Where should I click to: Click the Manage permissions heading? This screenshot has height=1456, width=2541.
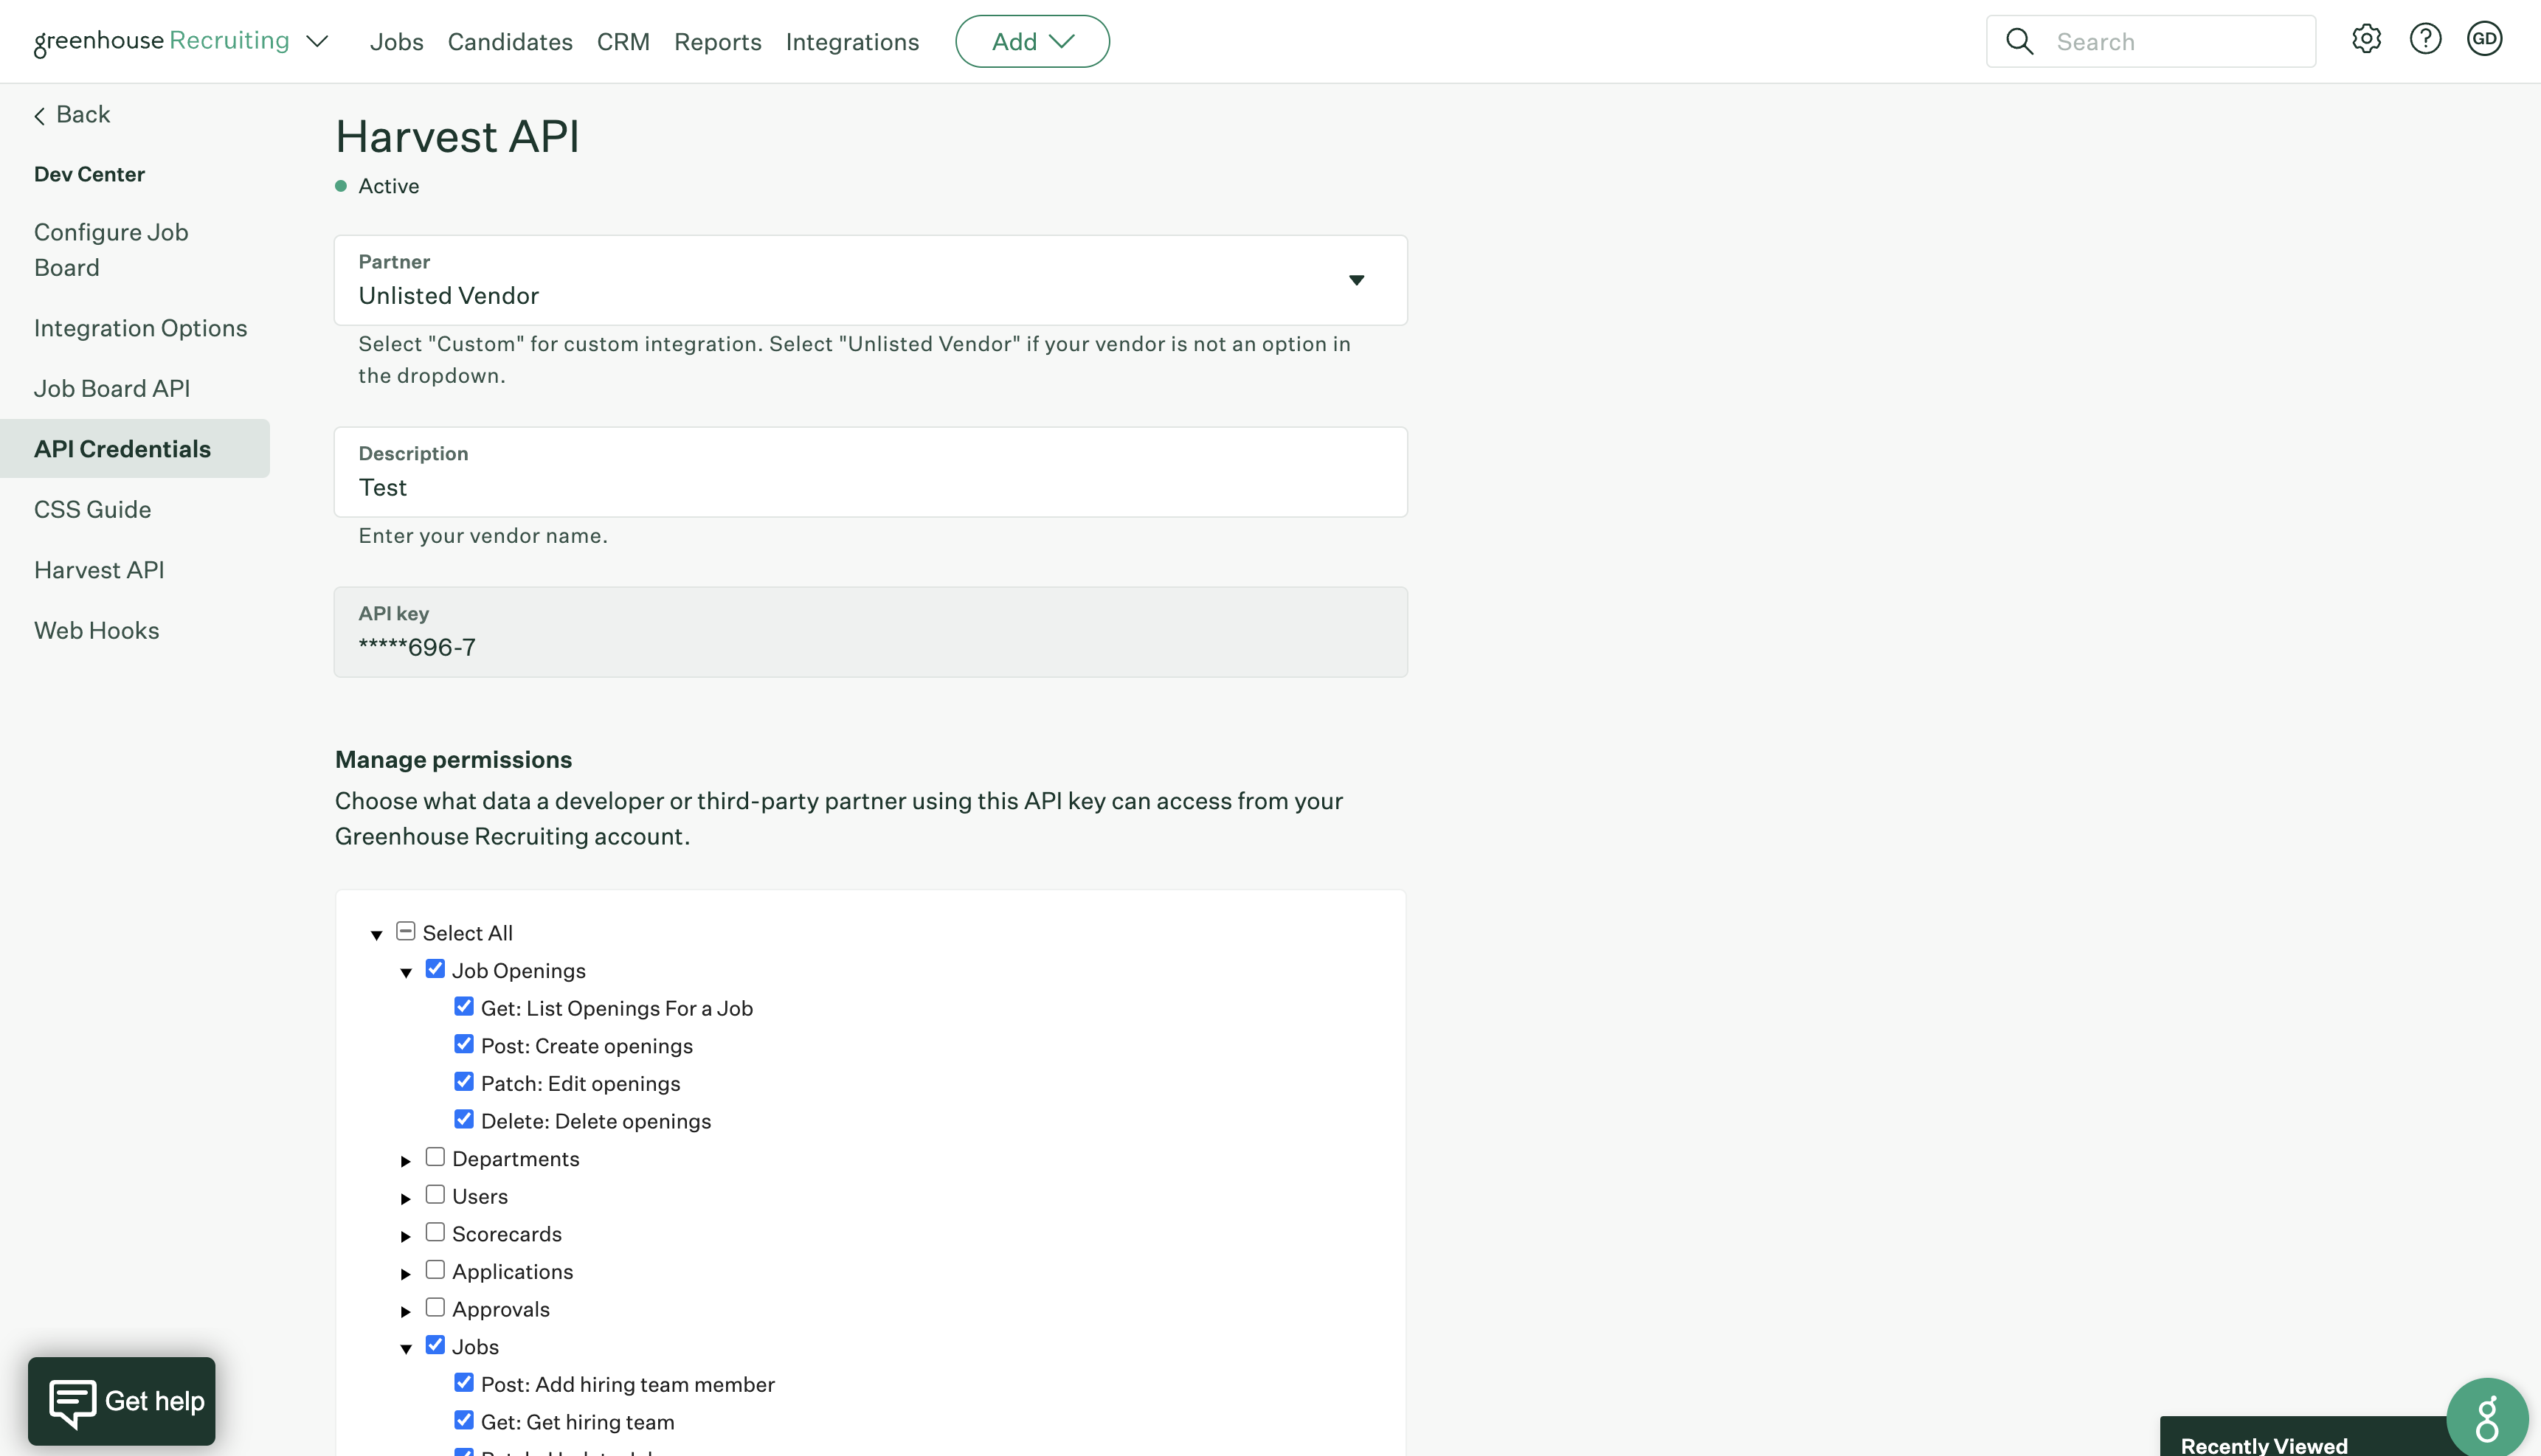coord(453,759)
